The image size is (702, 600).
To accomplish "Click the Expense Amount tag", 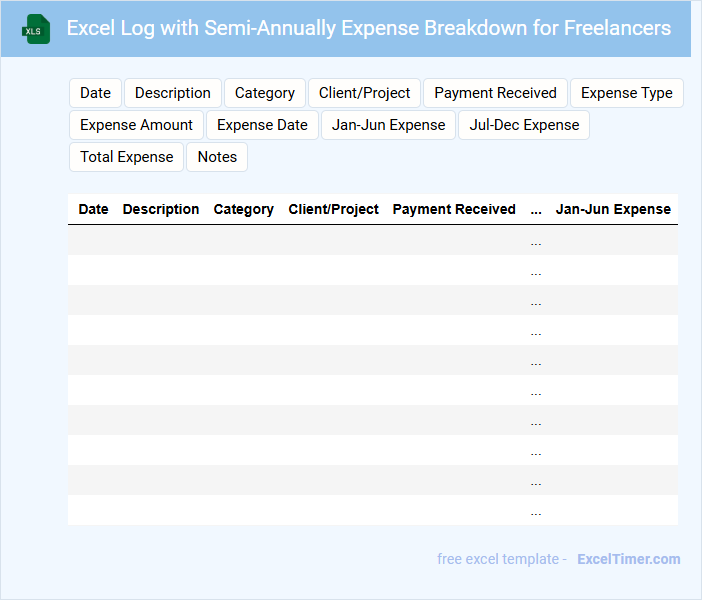I will click(136, 125).
